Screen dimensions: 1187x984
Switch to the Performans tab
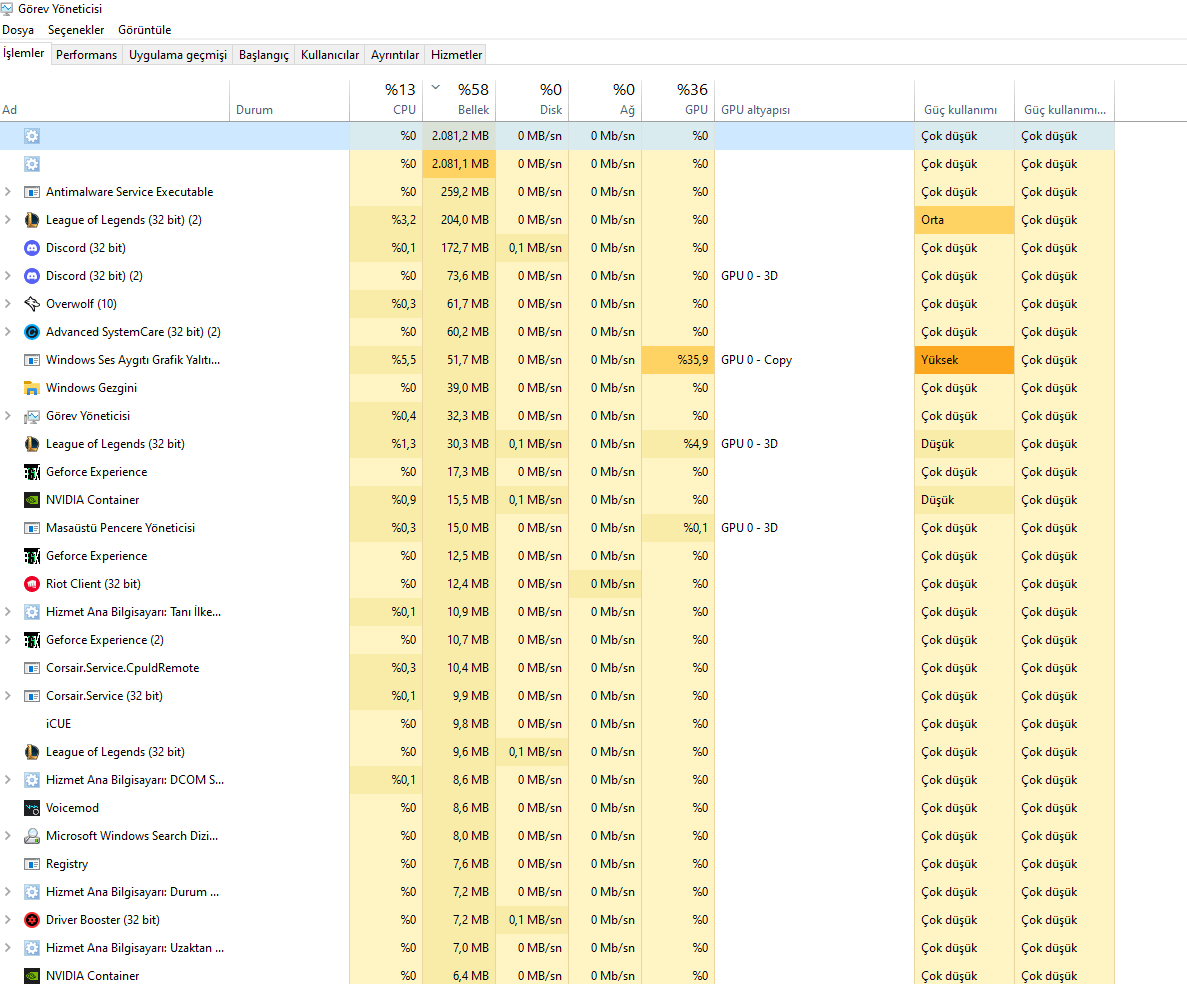(86, 55)
